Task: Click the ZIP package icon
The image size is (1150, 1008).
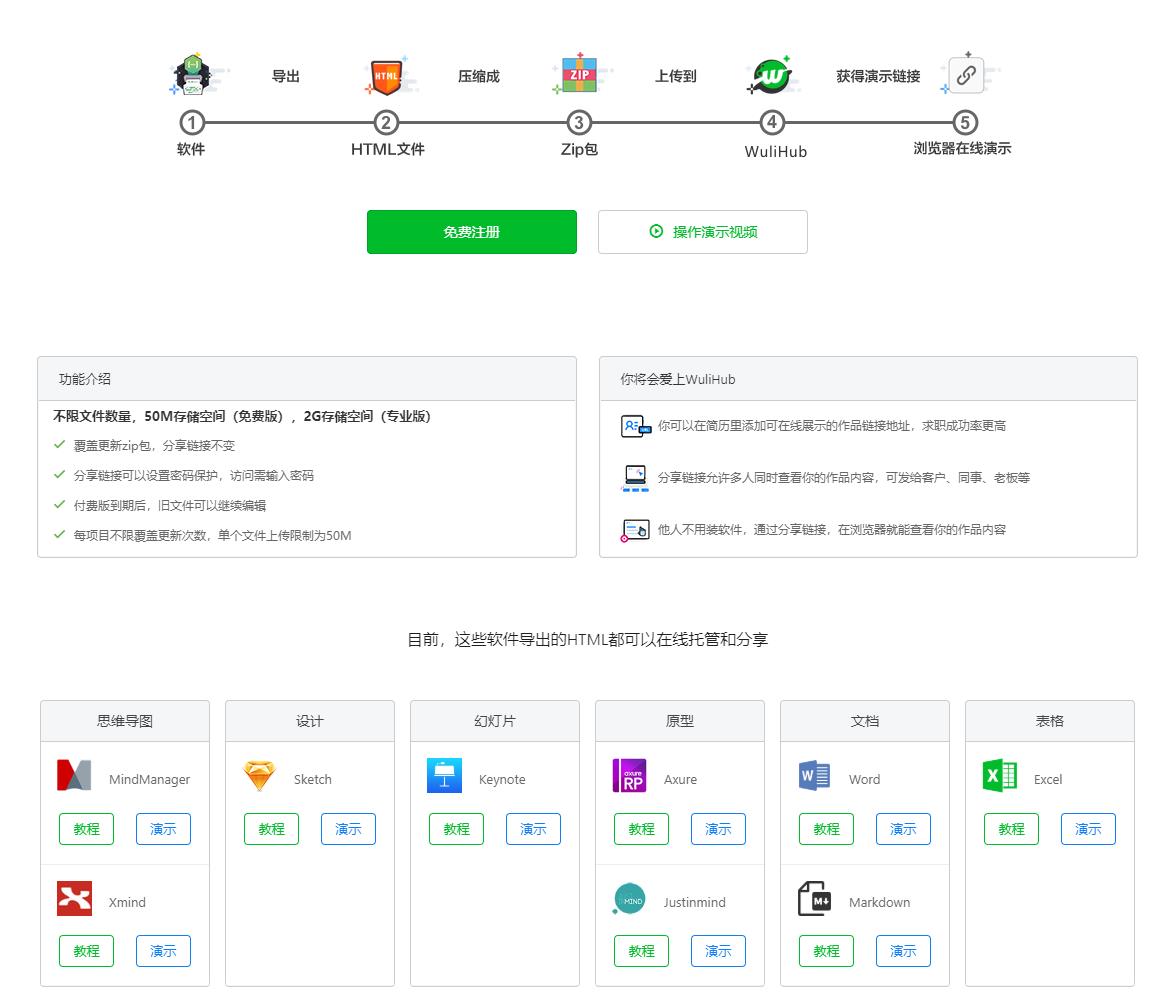Action: point(579,74)
